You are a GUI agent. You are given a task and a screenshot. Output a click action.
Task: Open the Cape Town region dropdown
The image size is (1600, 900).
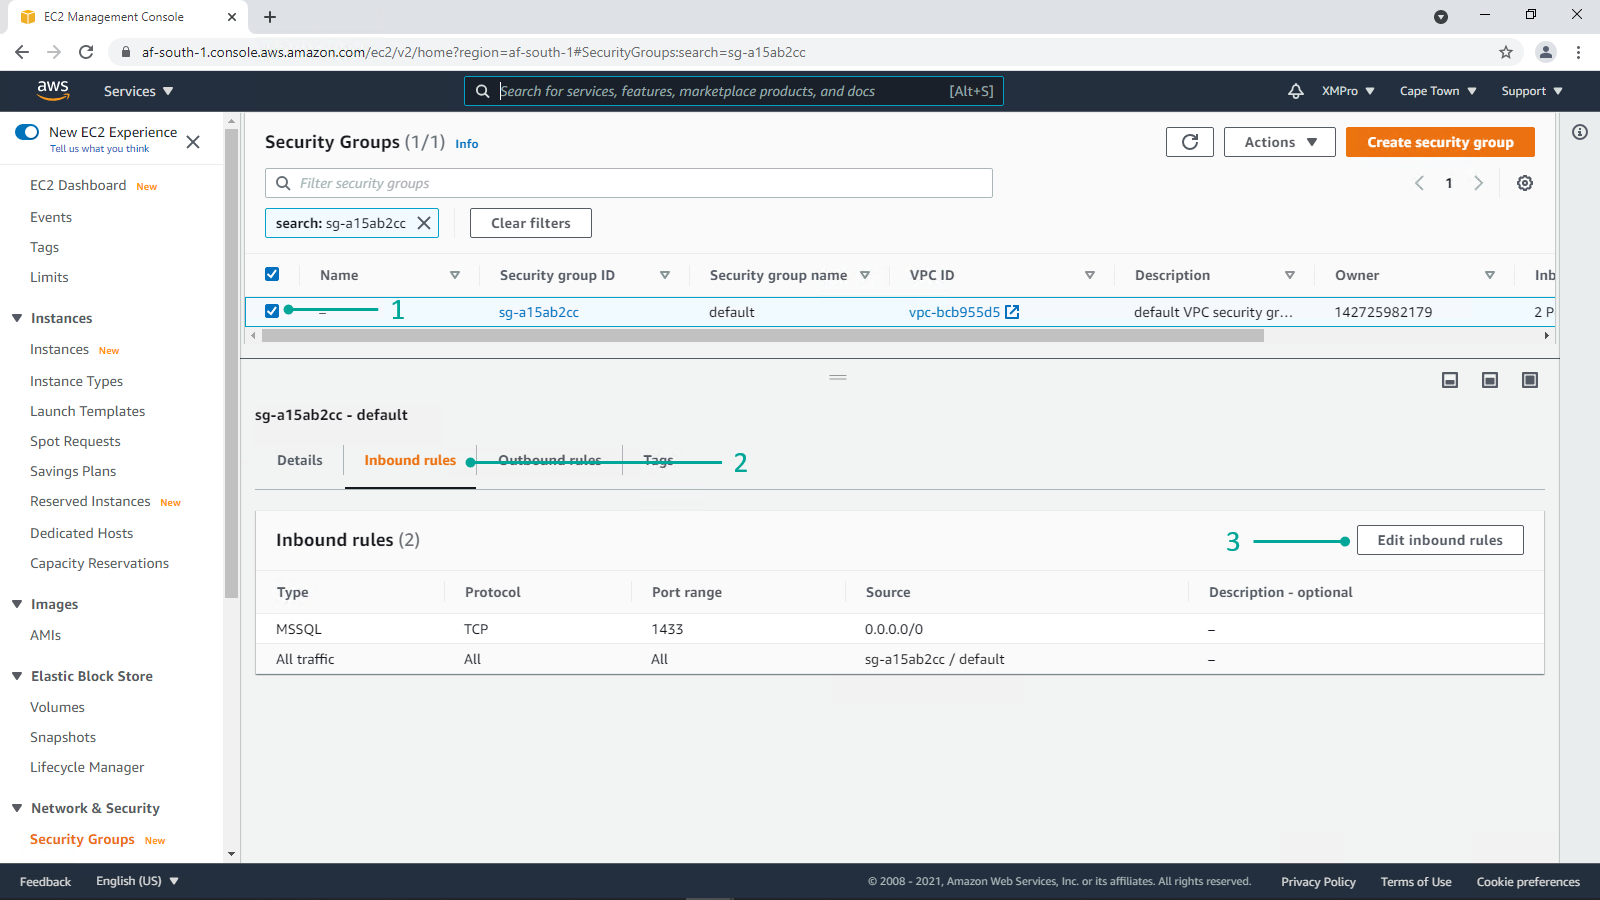click(x=1438, y=91)
